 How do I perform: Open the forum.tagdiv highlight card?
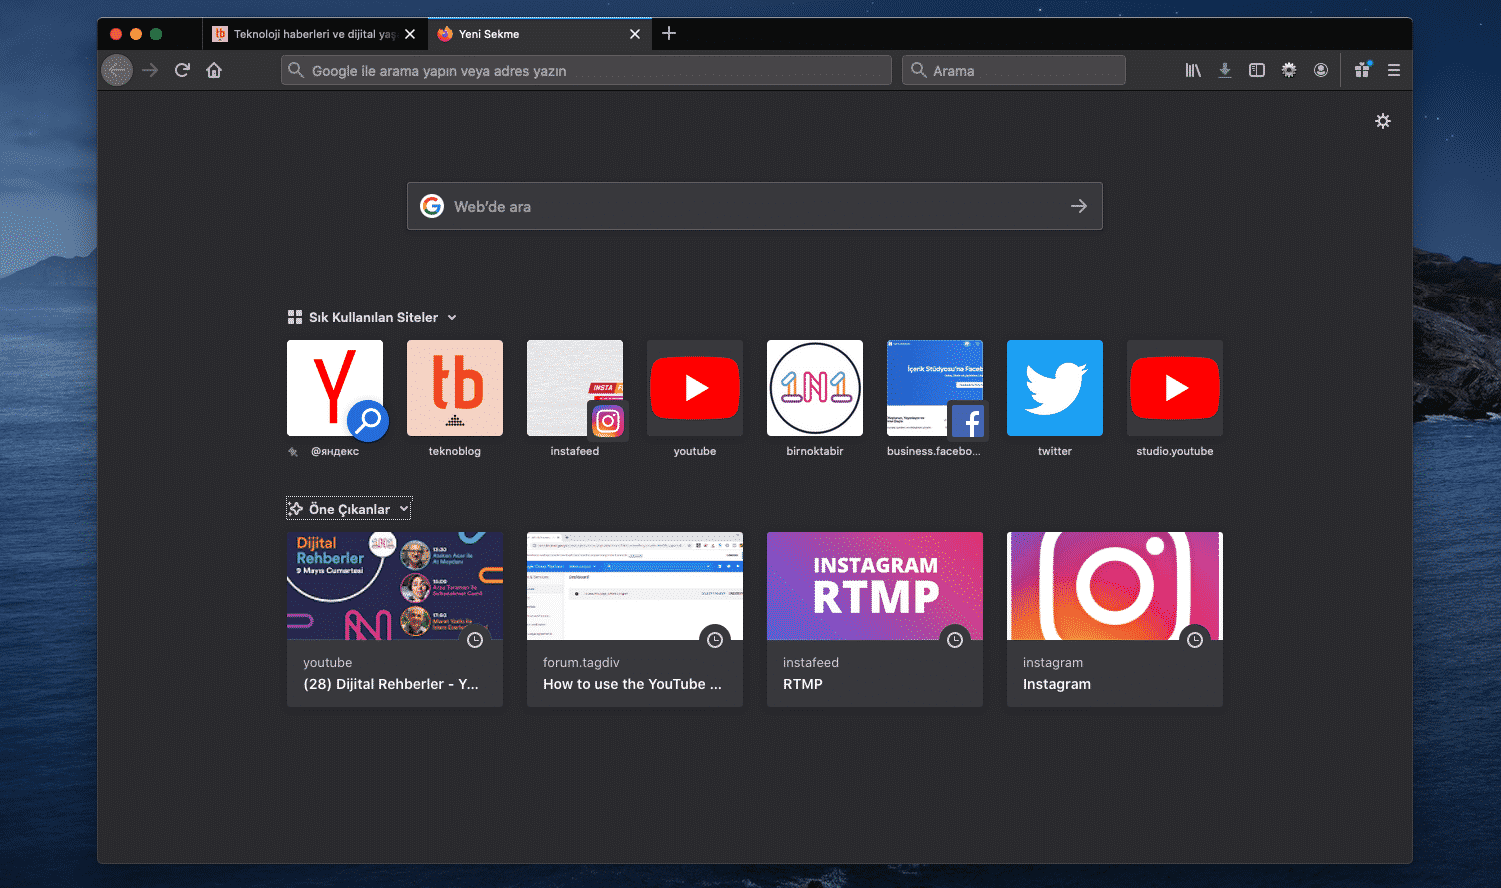coord(635,619)
